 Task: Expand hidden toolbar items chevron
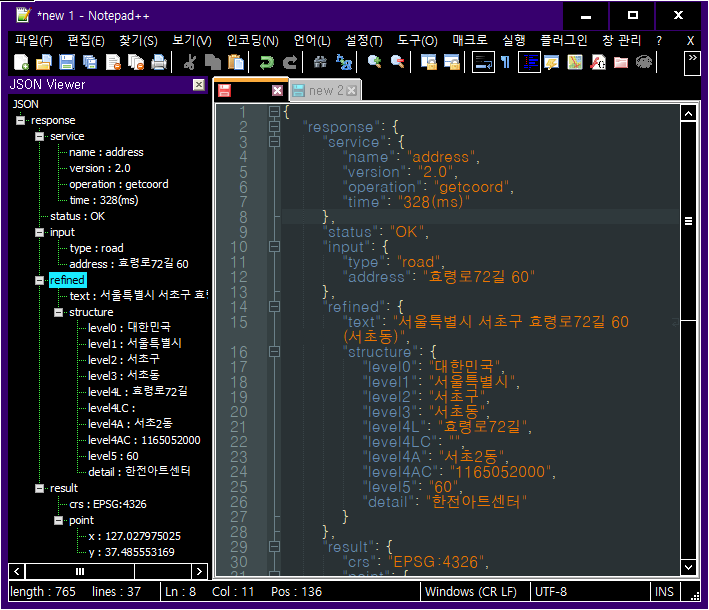pyautogui.click(x=692, y=63)
